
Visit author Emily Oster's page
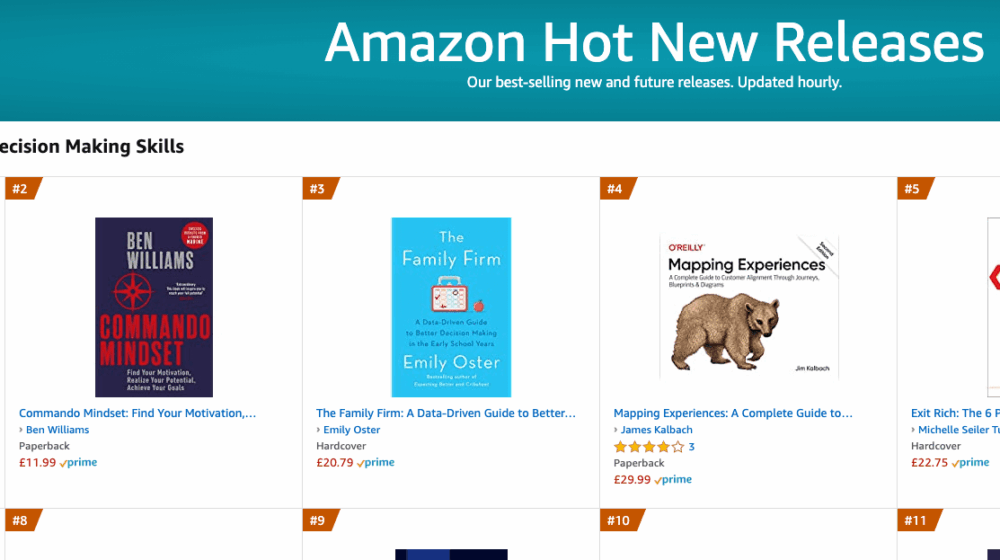pyautogui.click(x=352, y=430)
